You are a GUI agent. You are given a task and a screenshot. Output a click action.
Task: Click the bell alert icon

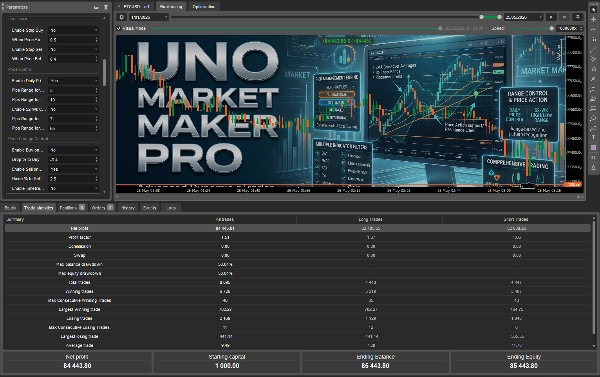593,167
